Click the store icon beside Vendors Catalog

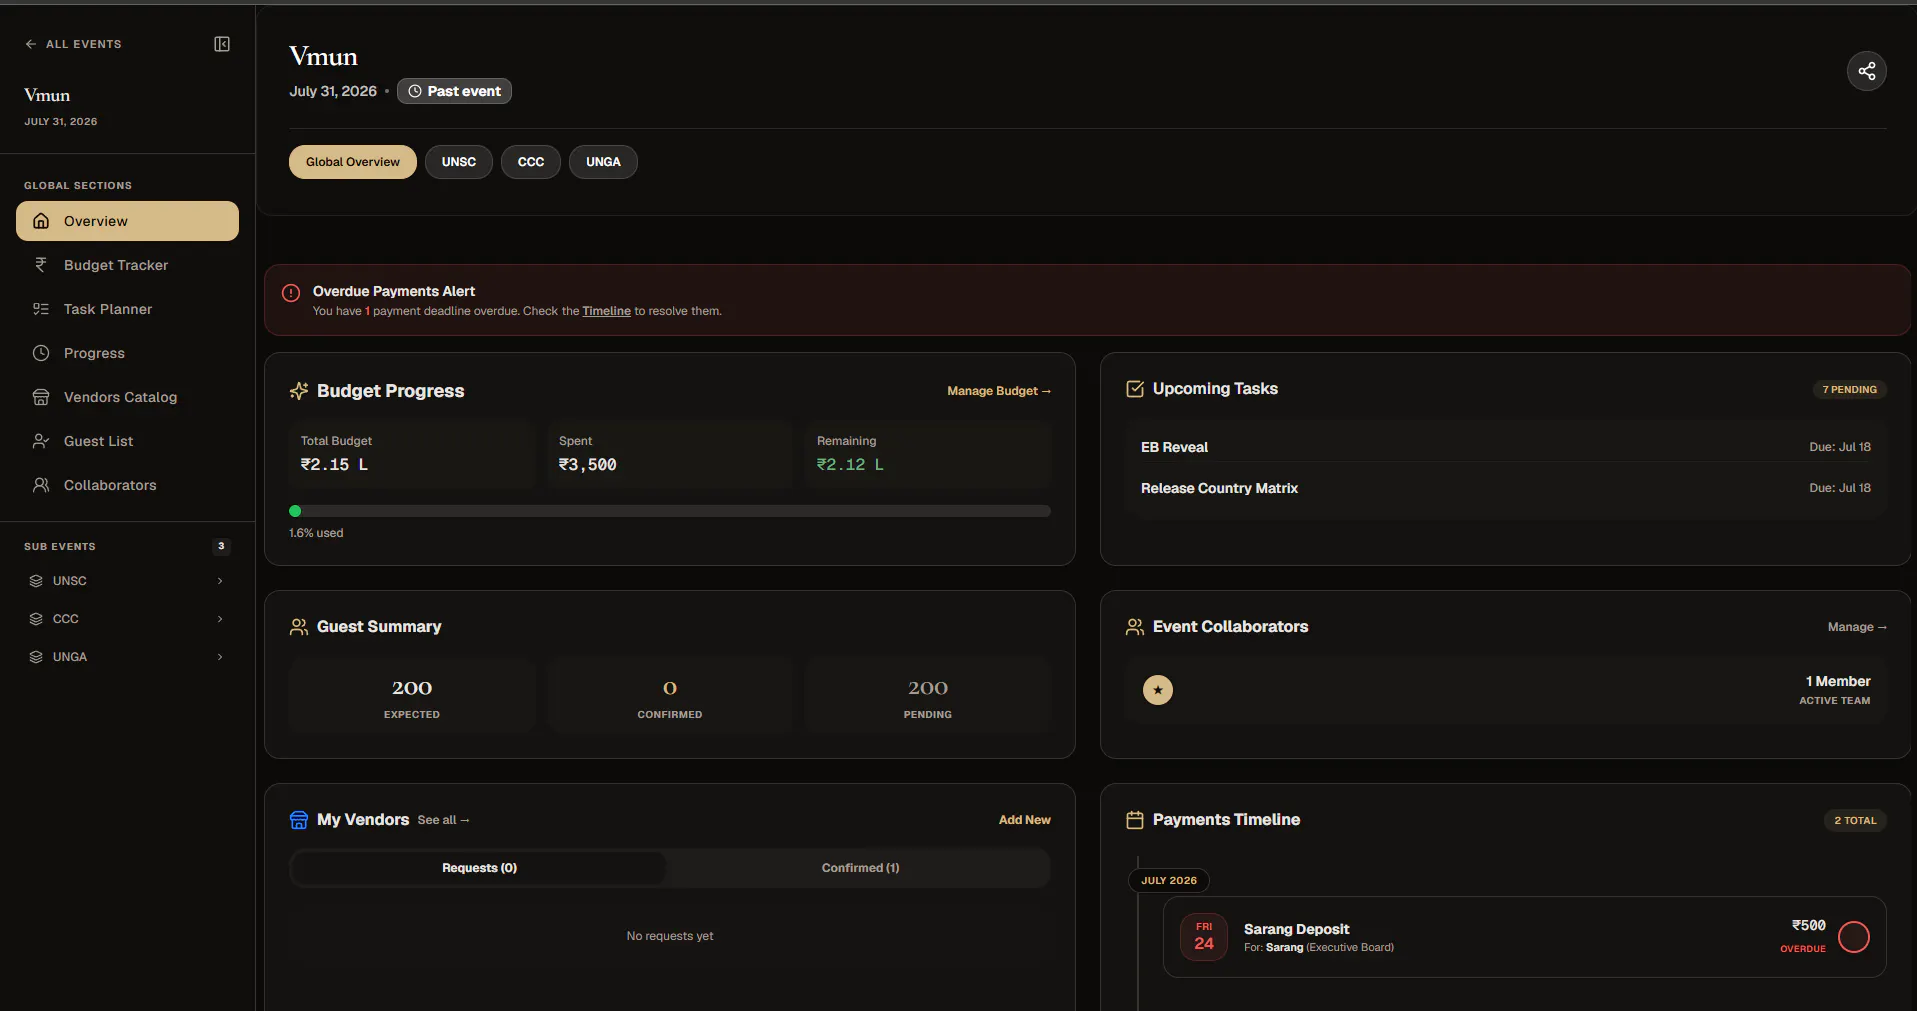[x=41, y=397]
